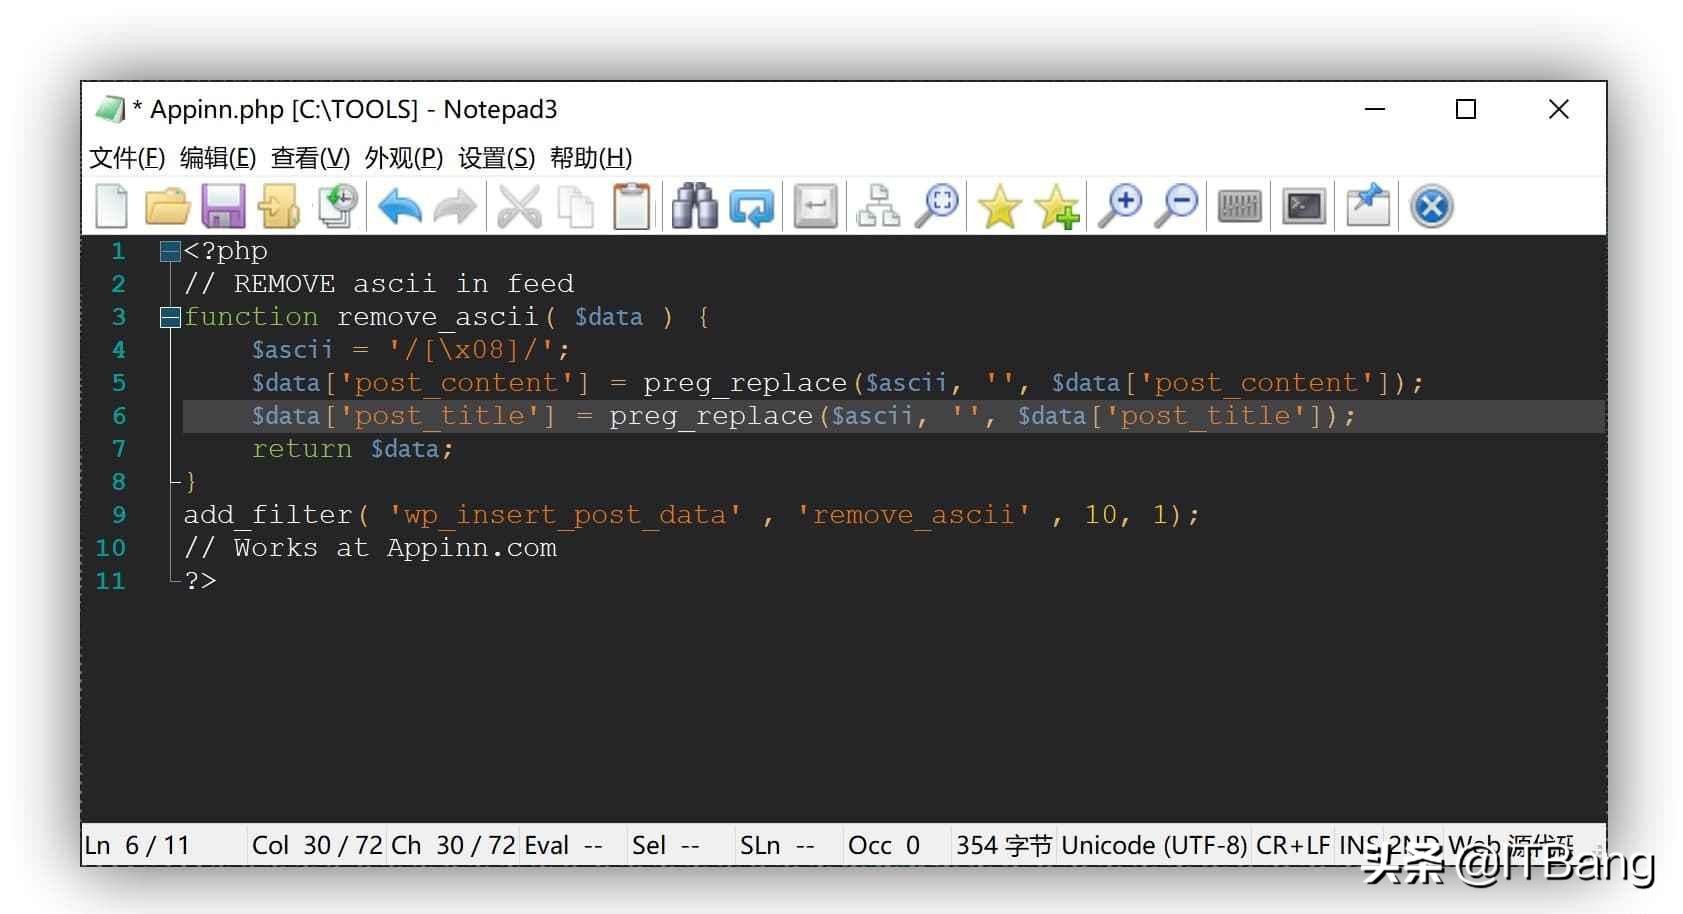Open the 帮助(H) menu
Image resolution: width=1683 pixels, height=914 pixels.
[590, 158]
